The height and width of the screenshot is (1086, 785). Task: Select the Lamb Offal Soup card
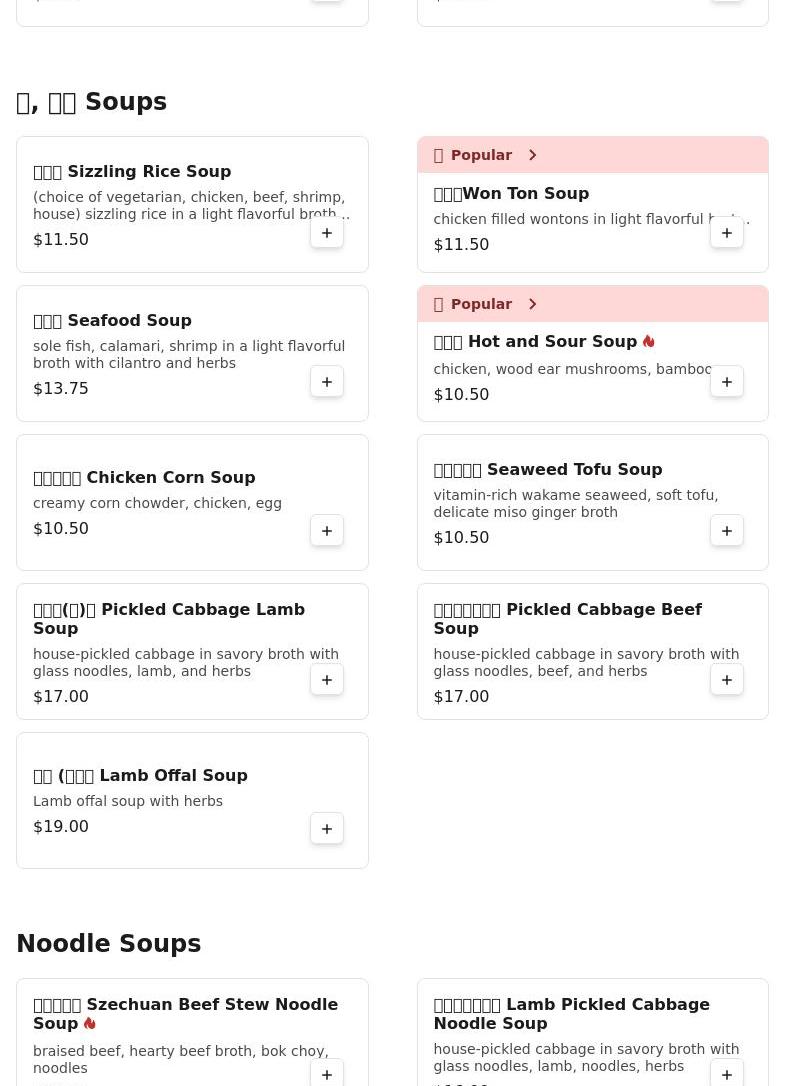[x=192, y=800]
